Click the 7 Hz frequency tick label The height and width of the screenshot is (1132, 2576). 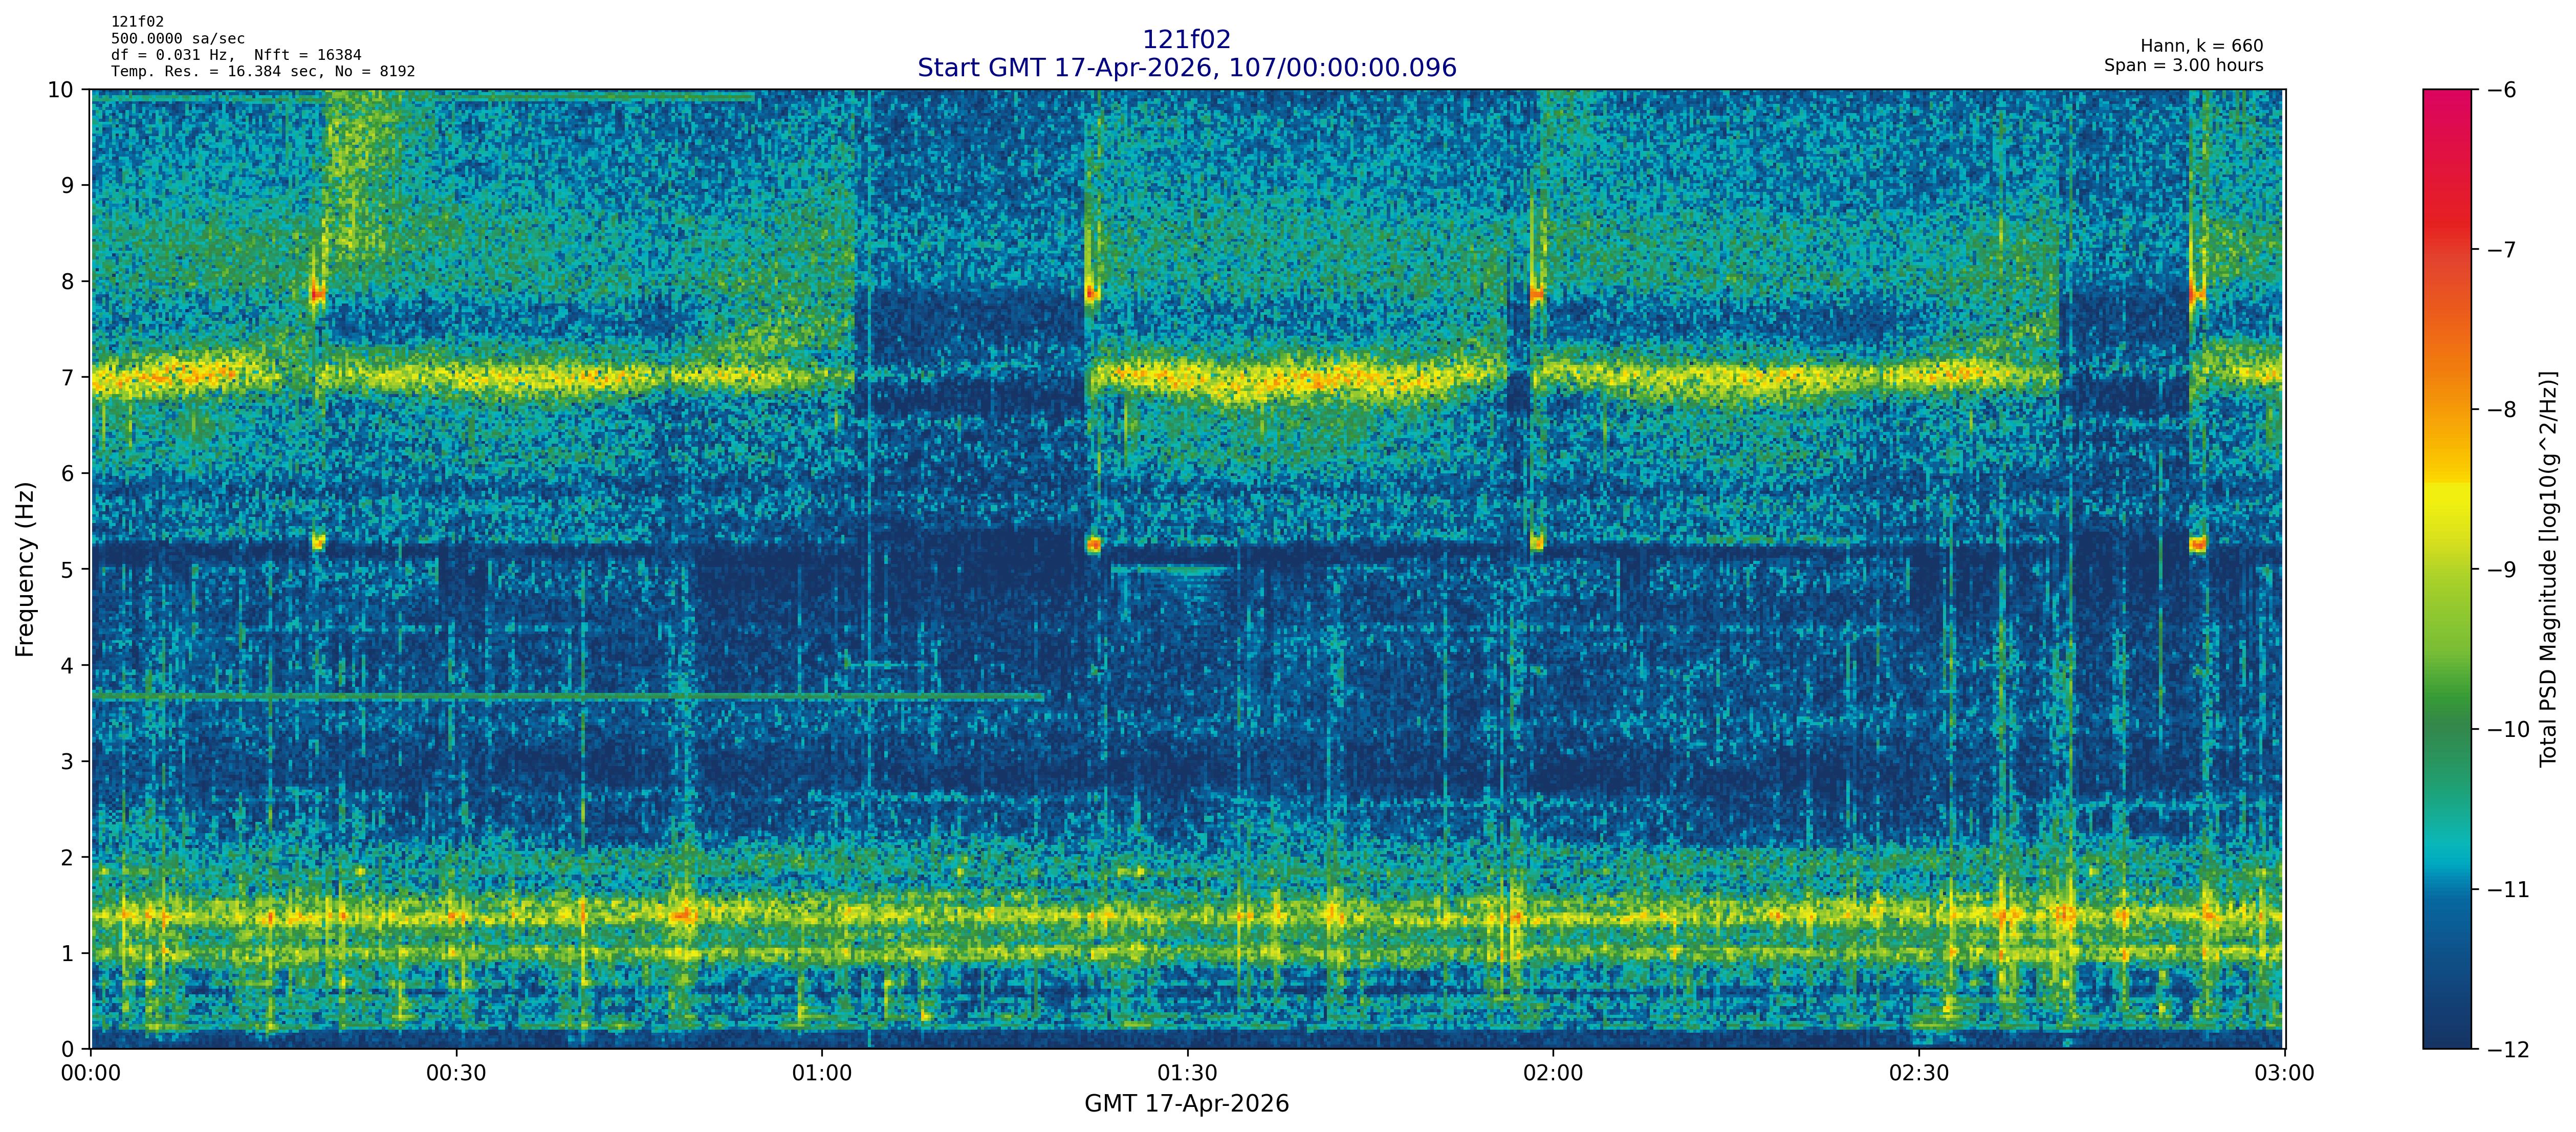pos(67,377)
